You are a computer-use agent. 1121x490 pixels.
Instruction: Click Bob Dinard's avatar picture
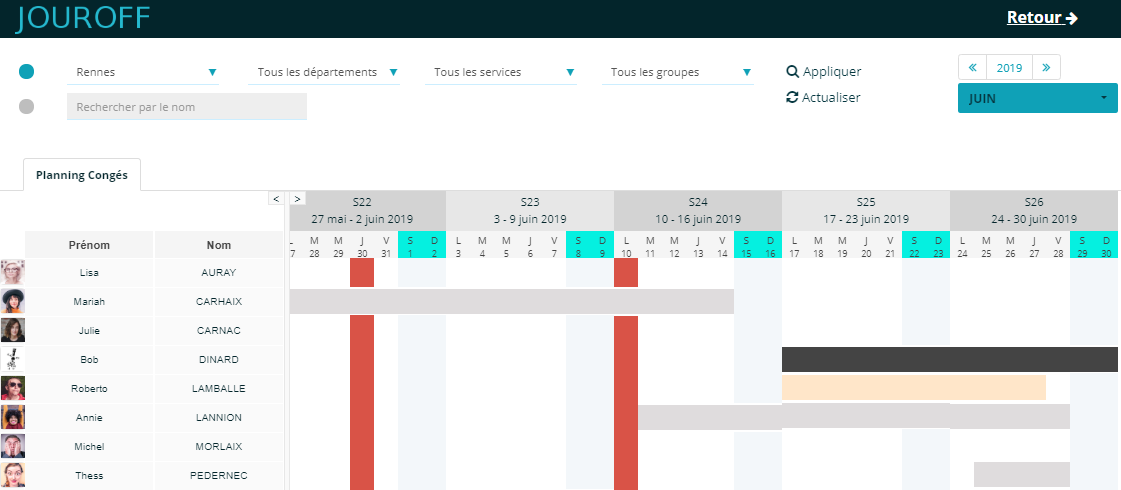[x=13, y=359]
